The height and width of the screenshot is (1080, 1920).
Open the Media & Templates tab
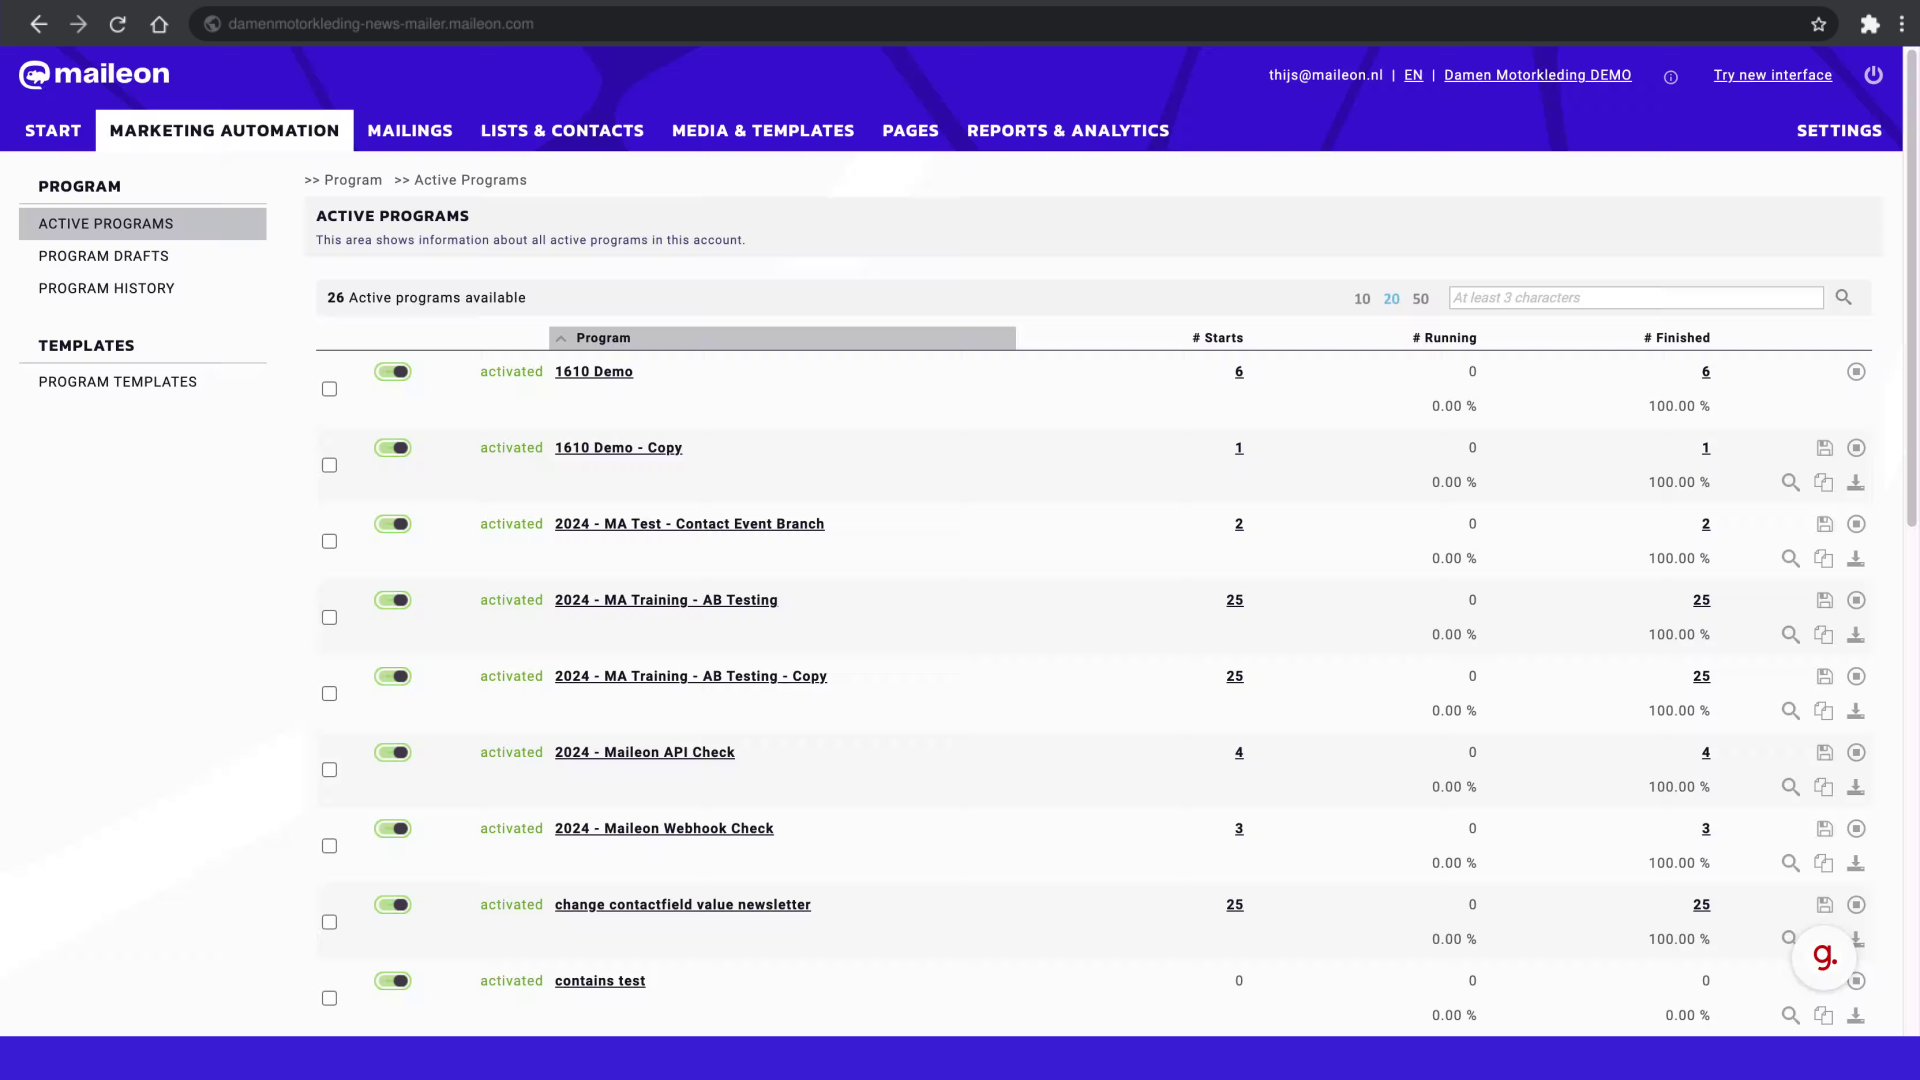pos(763,131)
